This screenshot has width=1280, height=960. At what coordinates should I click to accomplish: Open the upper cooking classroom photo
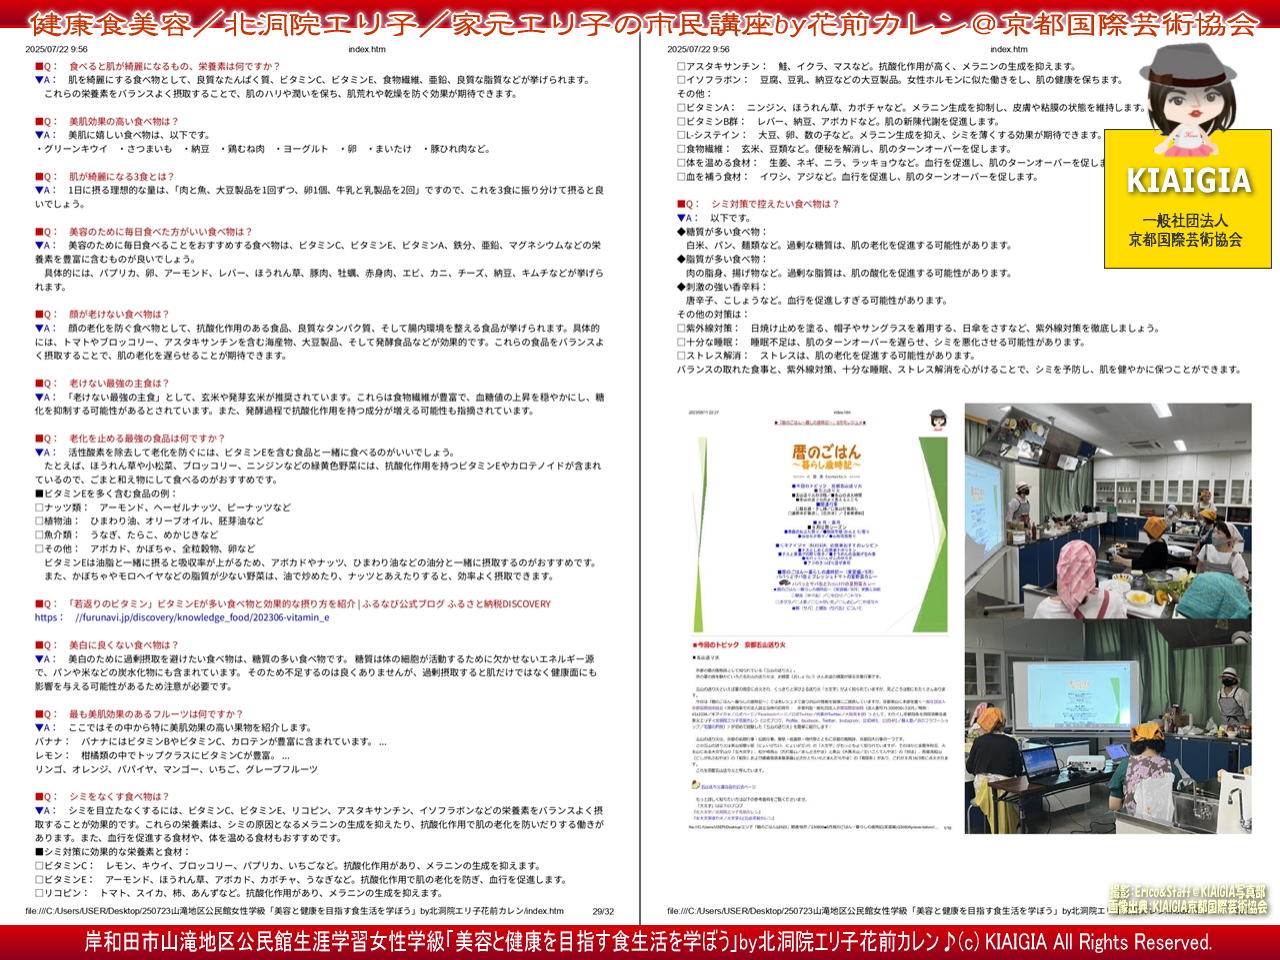(1108, 510)
